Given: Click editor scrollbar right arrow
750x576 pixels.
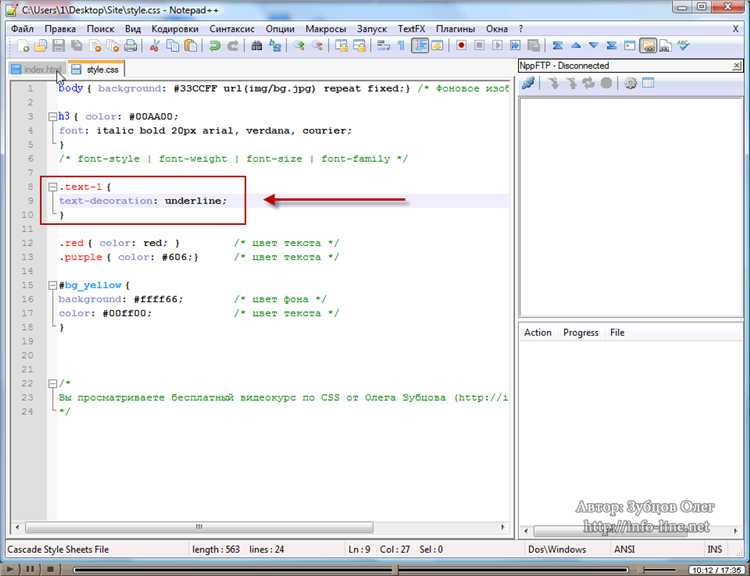Looking at the screenshot, I should 502,527.
